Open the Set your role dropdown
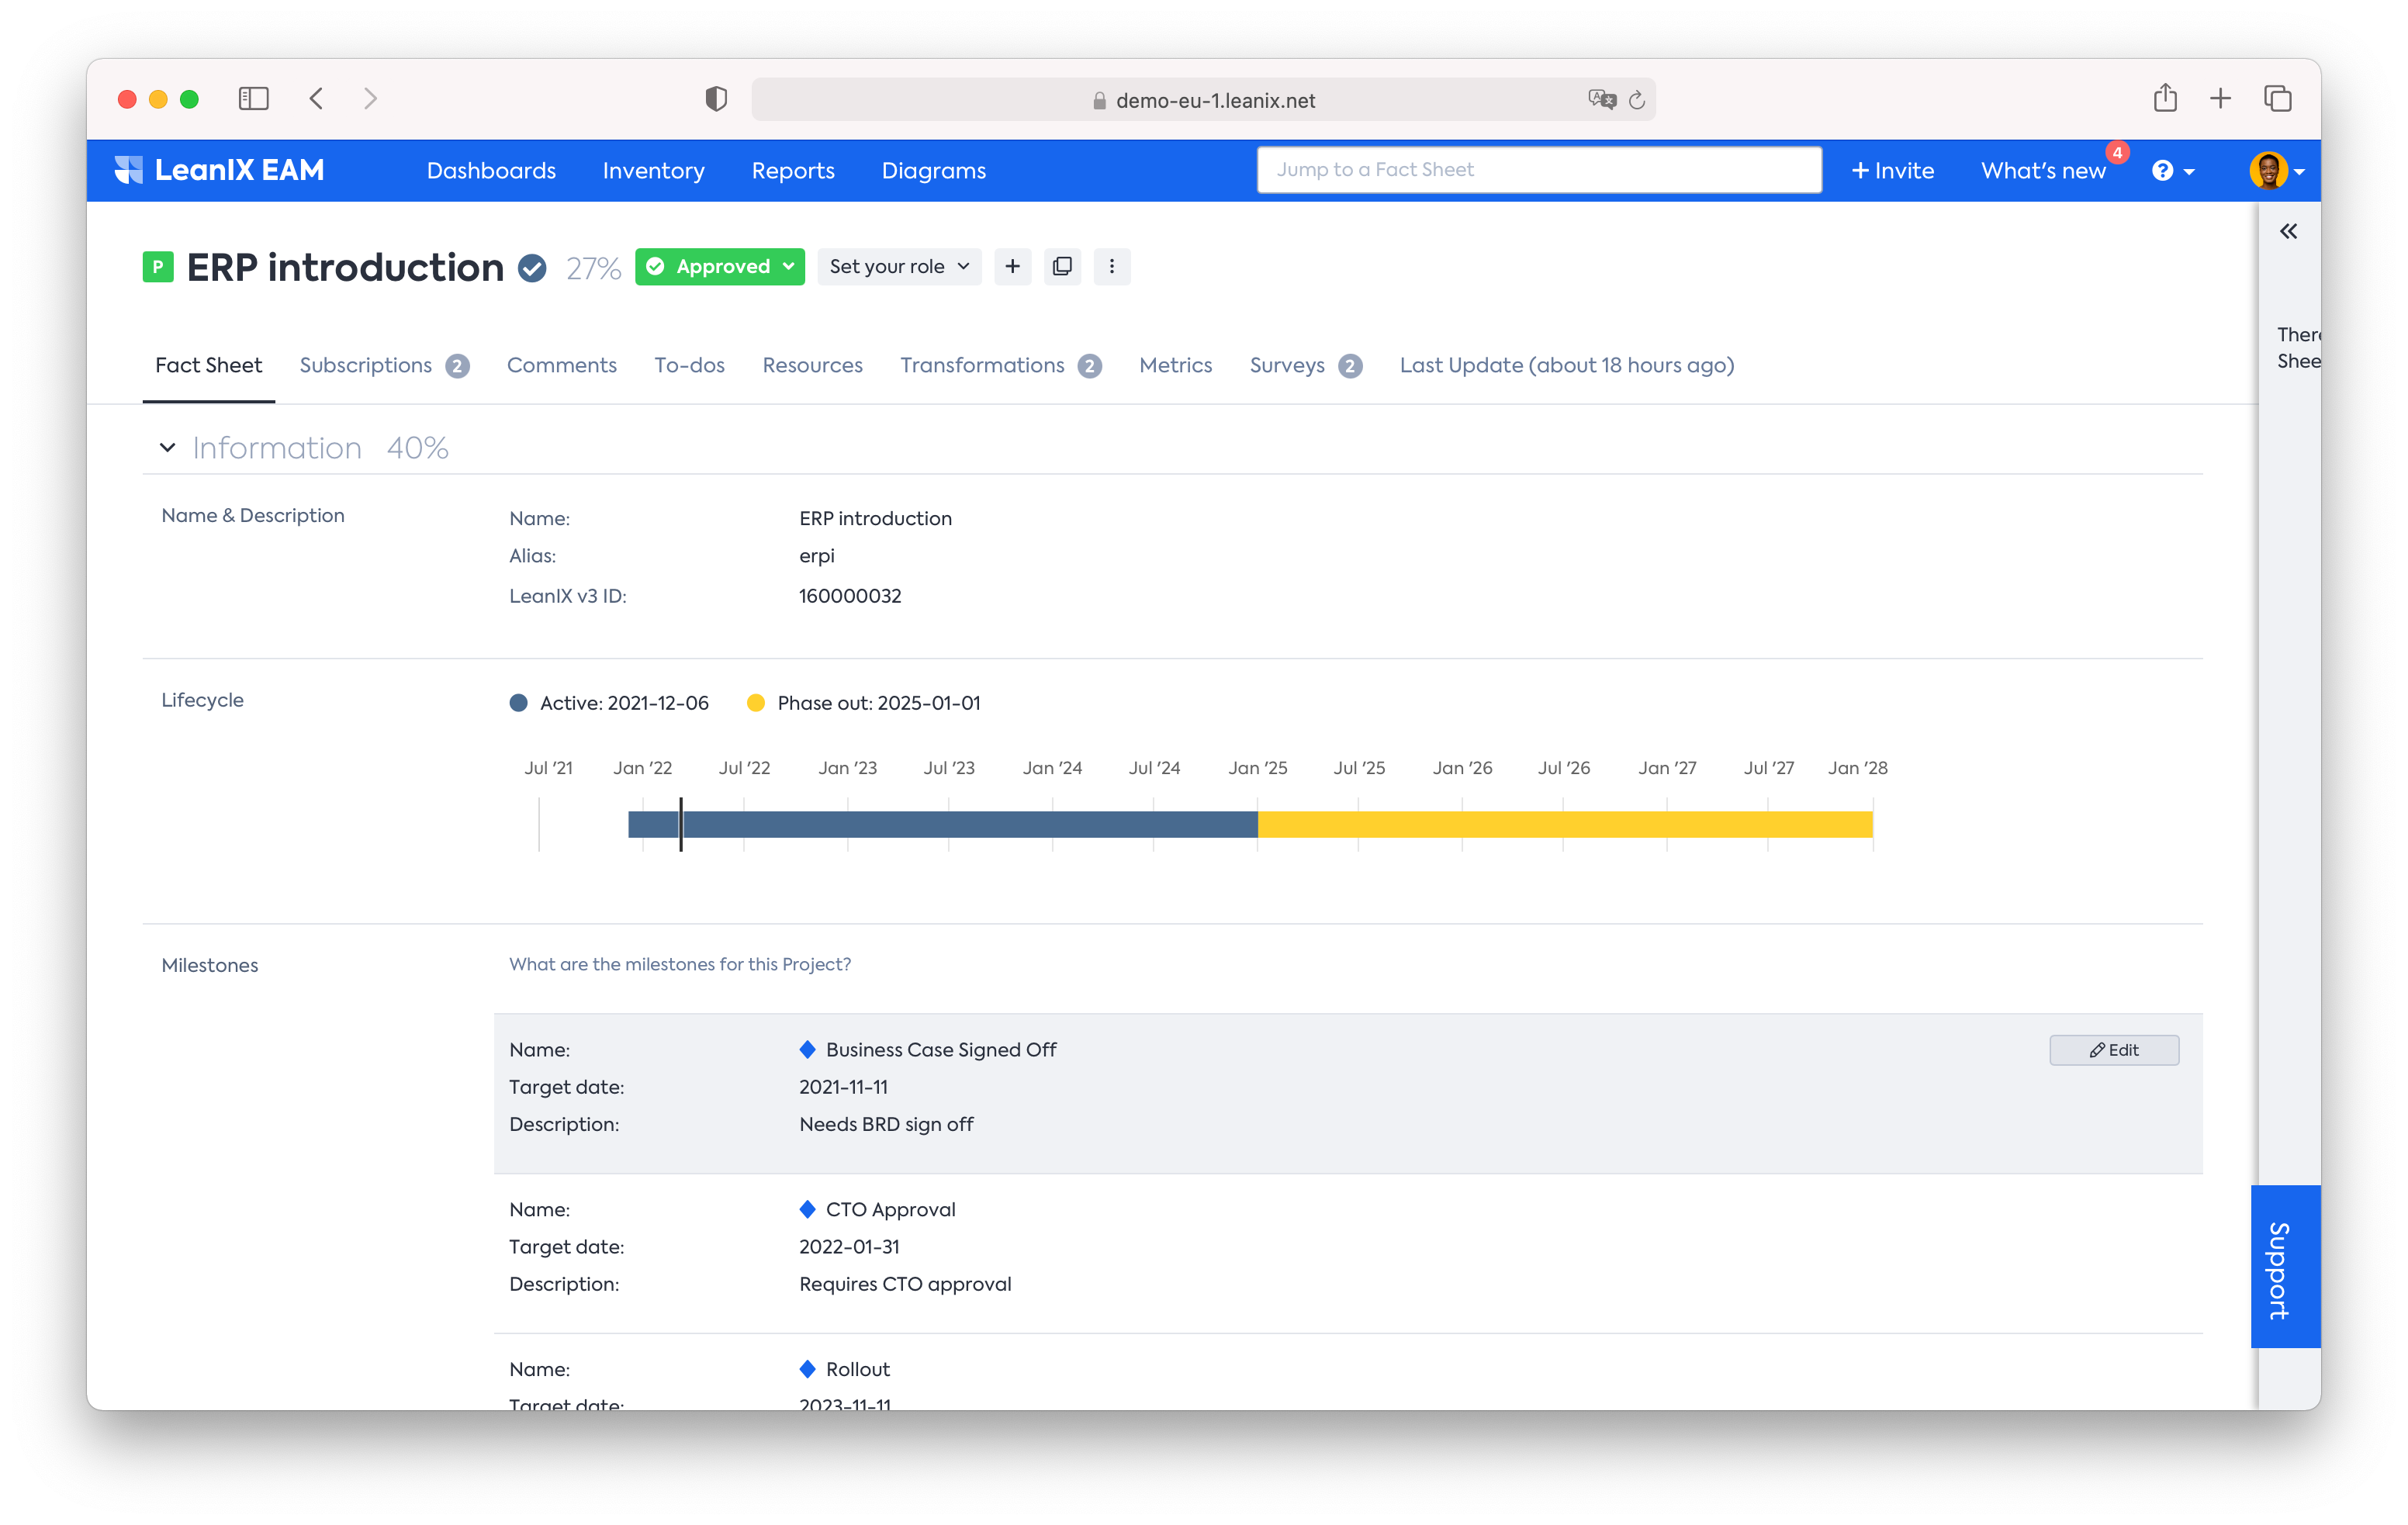This screenshot has height=1525, width=2408. 899,266
